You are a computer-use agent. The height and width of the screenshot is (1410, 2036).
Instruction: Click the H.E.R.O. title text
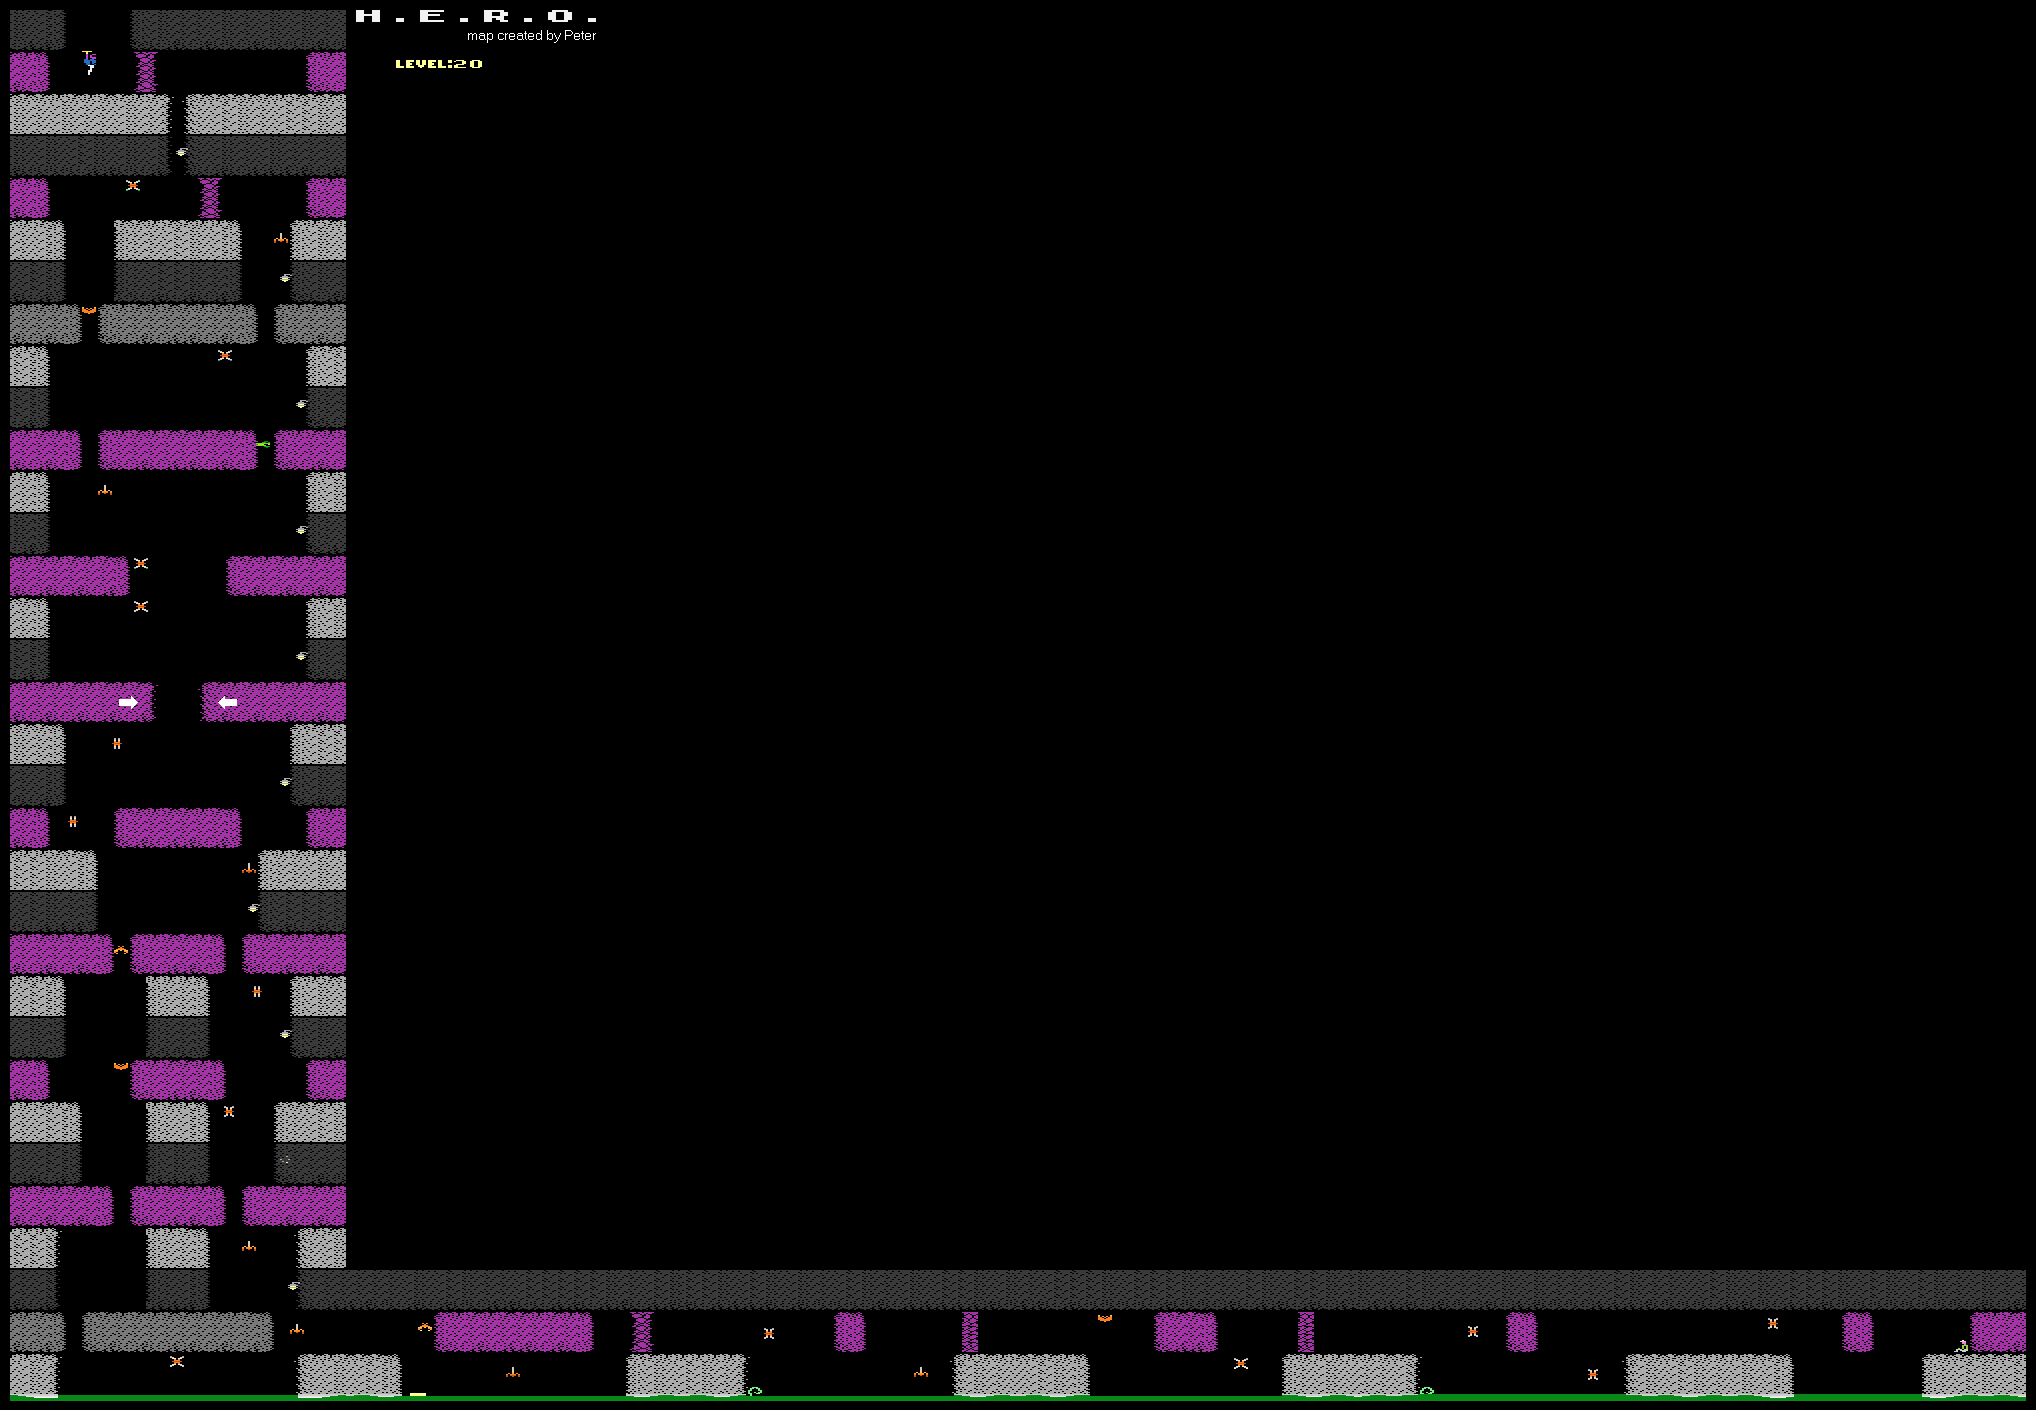[x=476, y=16]
